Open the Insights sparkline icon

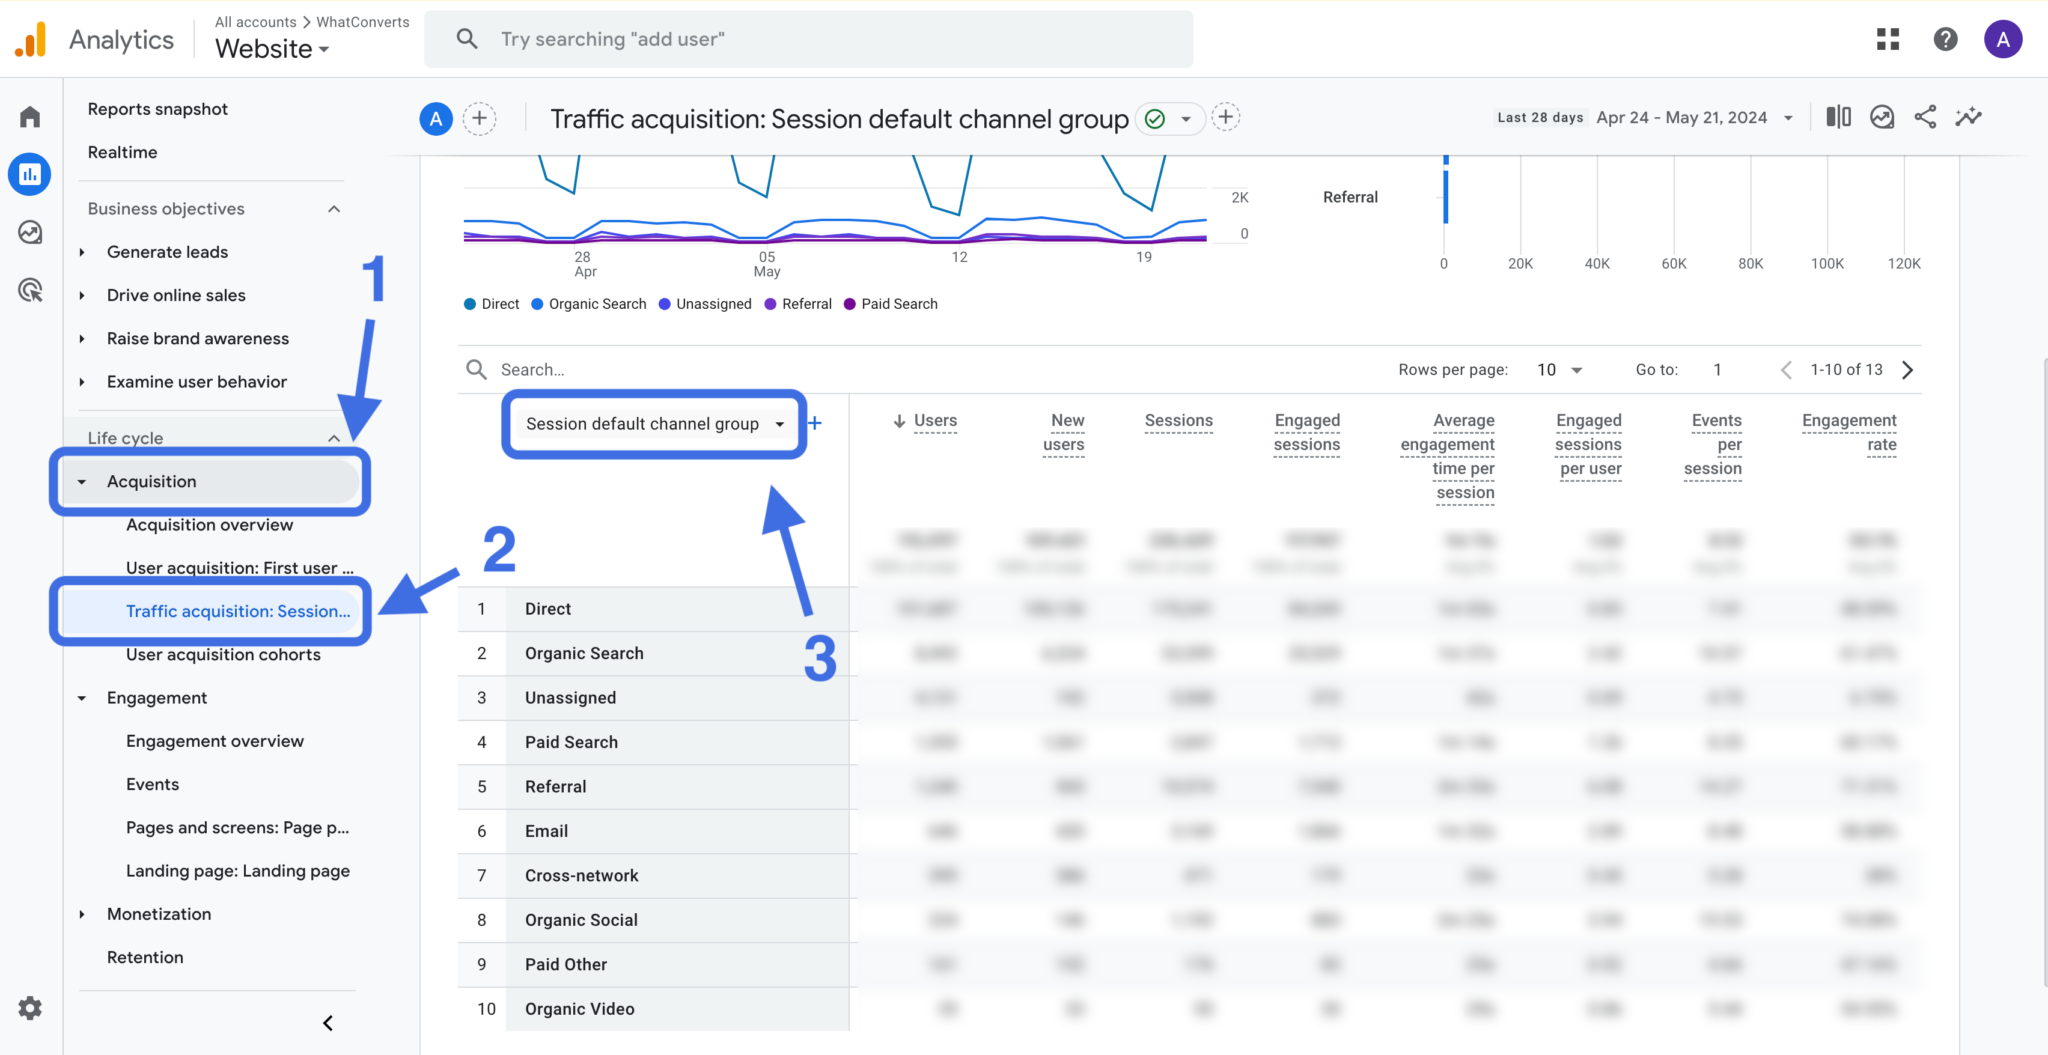coord(1969,117)
